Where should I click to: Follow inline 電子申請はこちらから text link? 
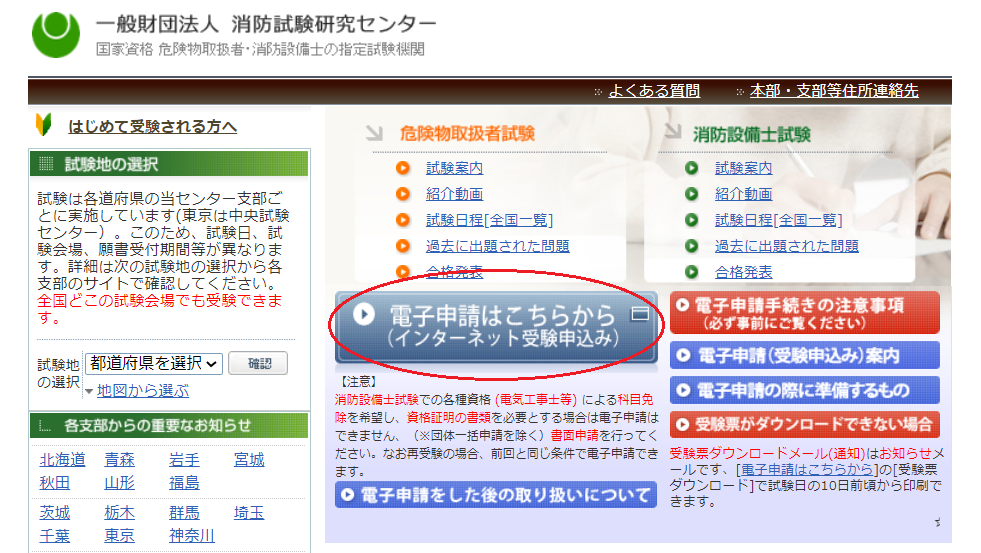click(x=807, y=469)
